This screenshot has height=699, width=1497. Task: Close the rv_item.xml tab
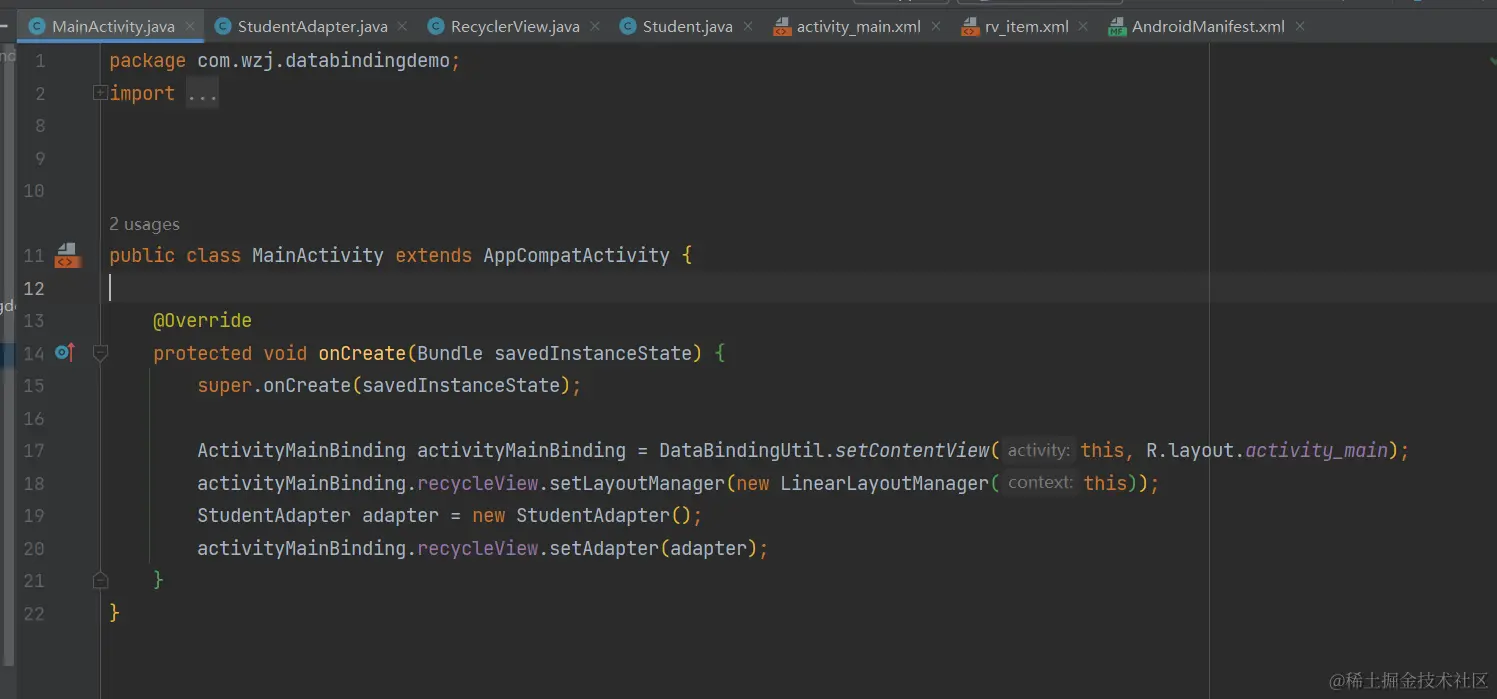[1084, 27]
